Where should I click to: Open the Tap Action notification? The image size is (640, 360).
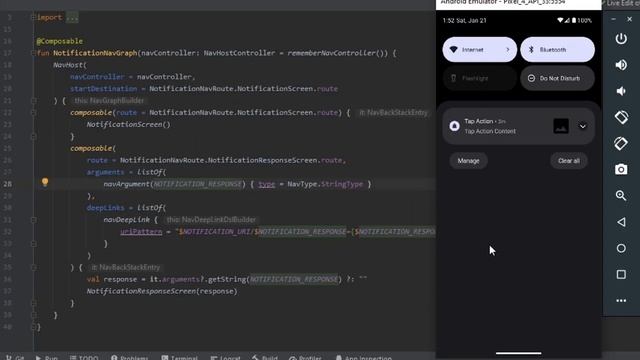click(x=518, y=126)
